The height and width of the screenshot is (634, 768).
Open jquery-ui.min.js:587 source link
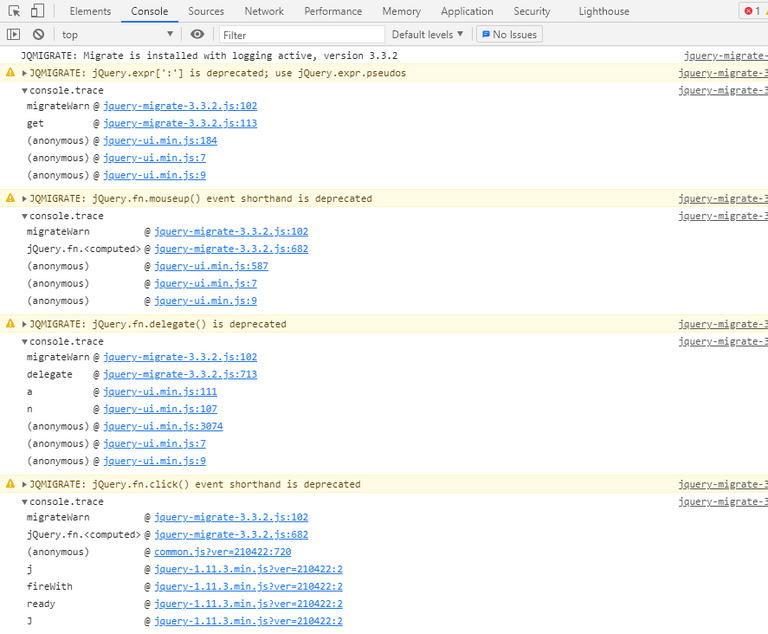[x=211, y=266]
